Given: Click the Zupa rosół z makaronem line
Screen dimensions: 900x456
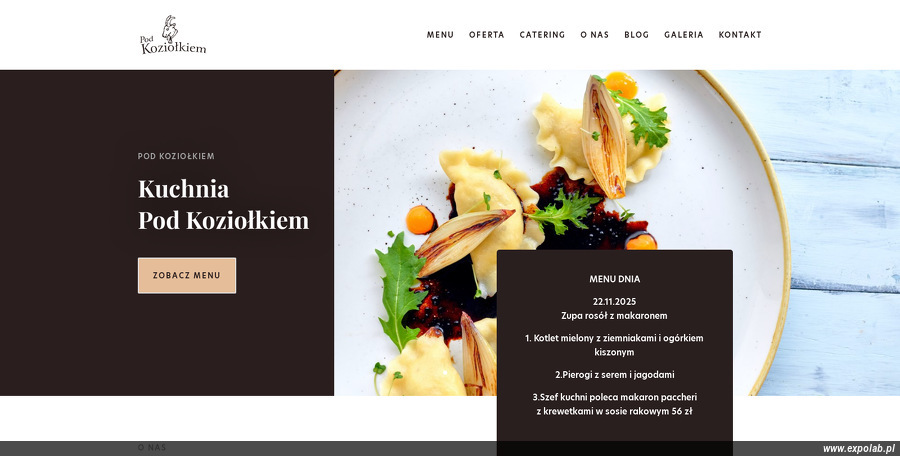Looking at the screenshot, I should tap(615, 316).
